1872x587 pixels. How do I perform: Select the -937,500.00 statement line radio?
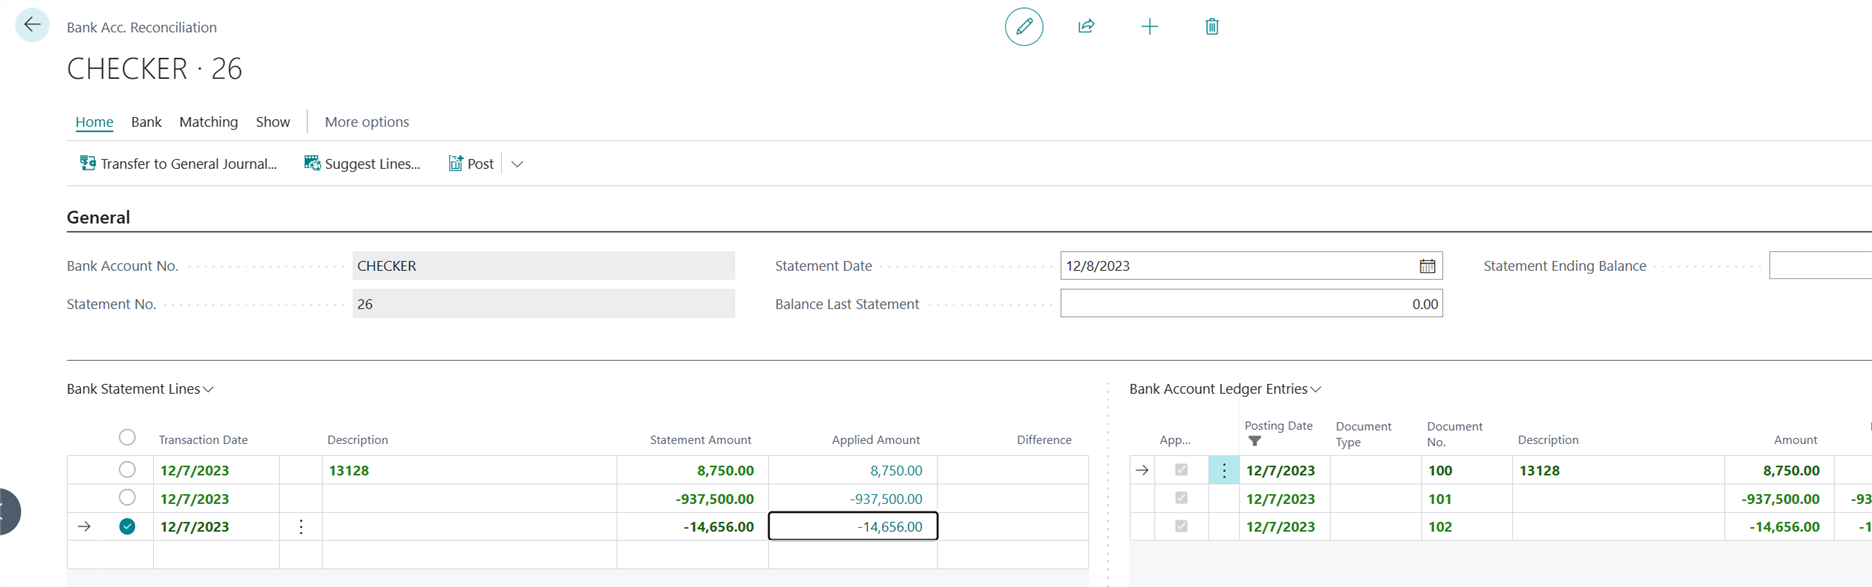click(127, 497)
